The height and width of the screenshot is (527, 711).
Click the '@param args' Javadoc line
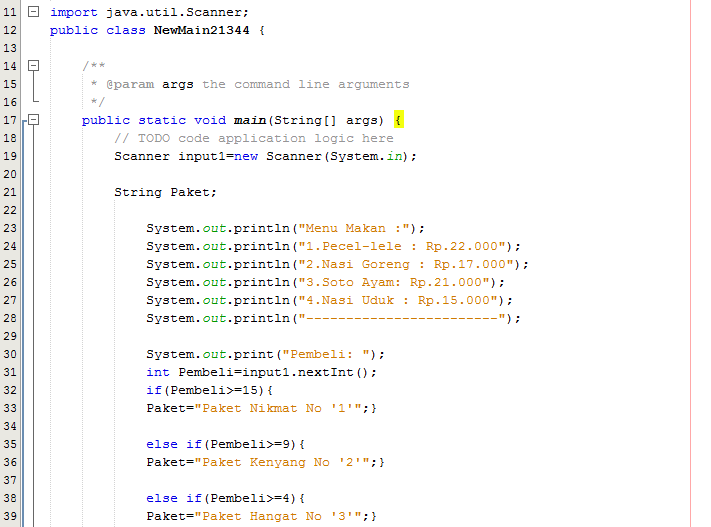point(250,84)
